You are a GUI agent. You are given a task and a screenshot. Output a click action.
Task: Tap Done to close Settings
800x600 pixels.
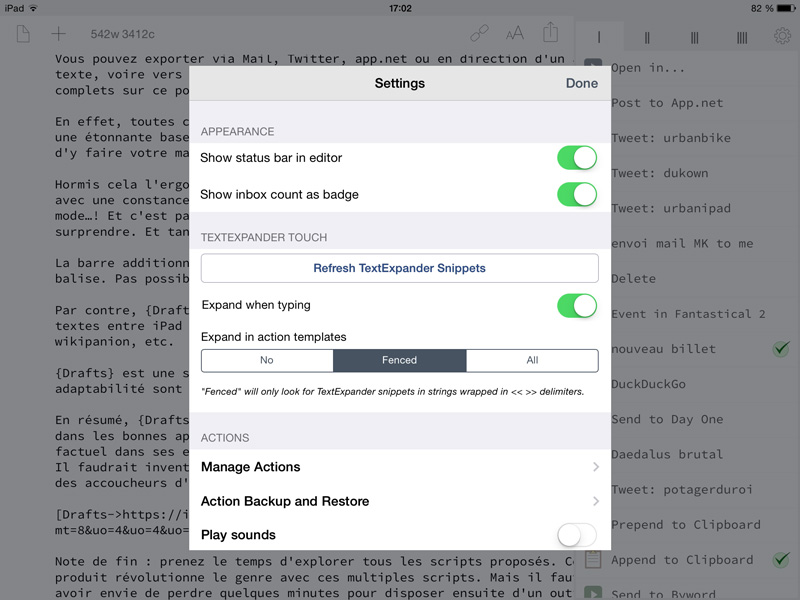pos(582,83)
